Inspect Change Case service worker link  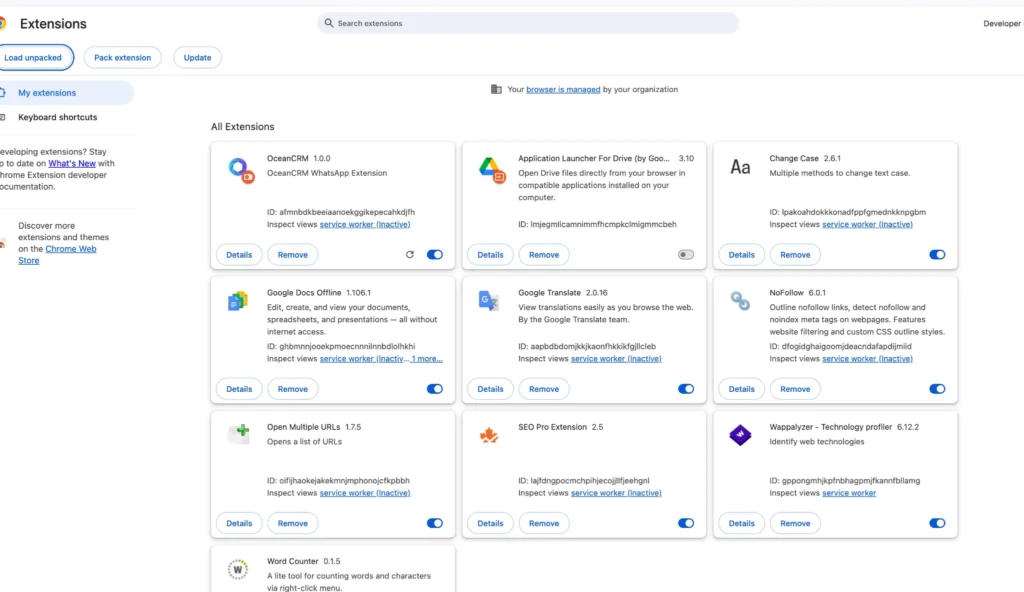[x=867, y=224]
